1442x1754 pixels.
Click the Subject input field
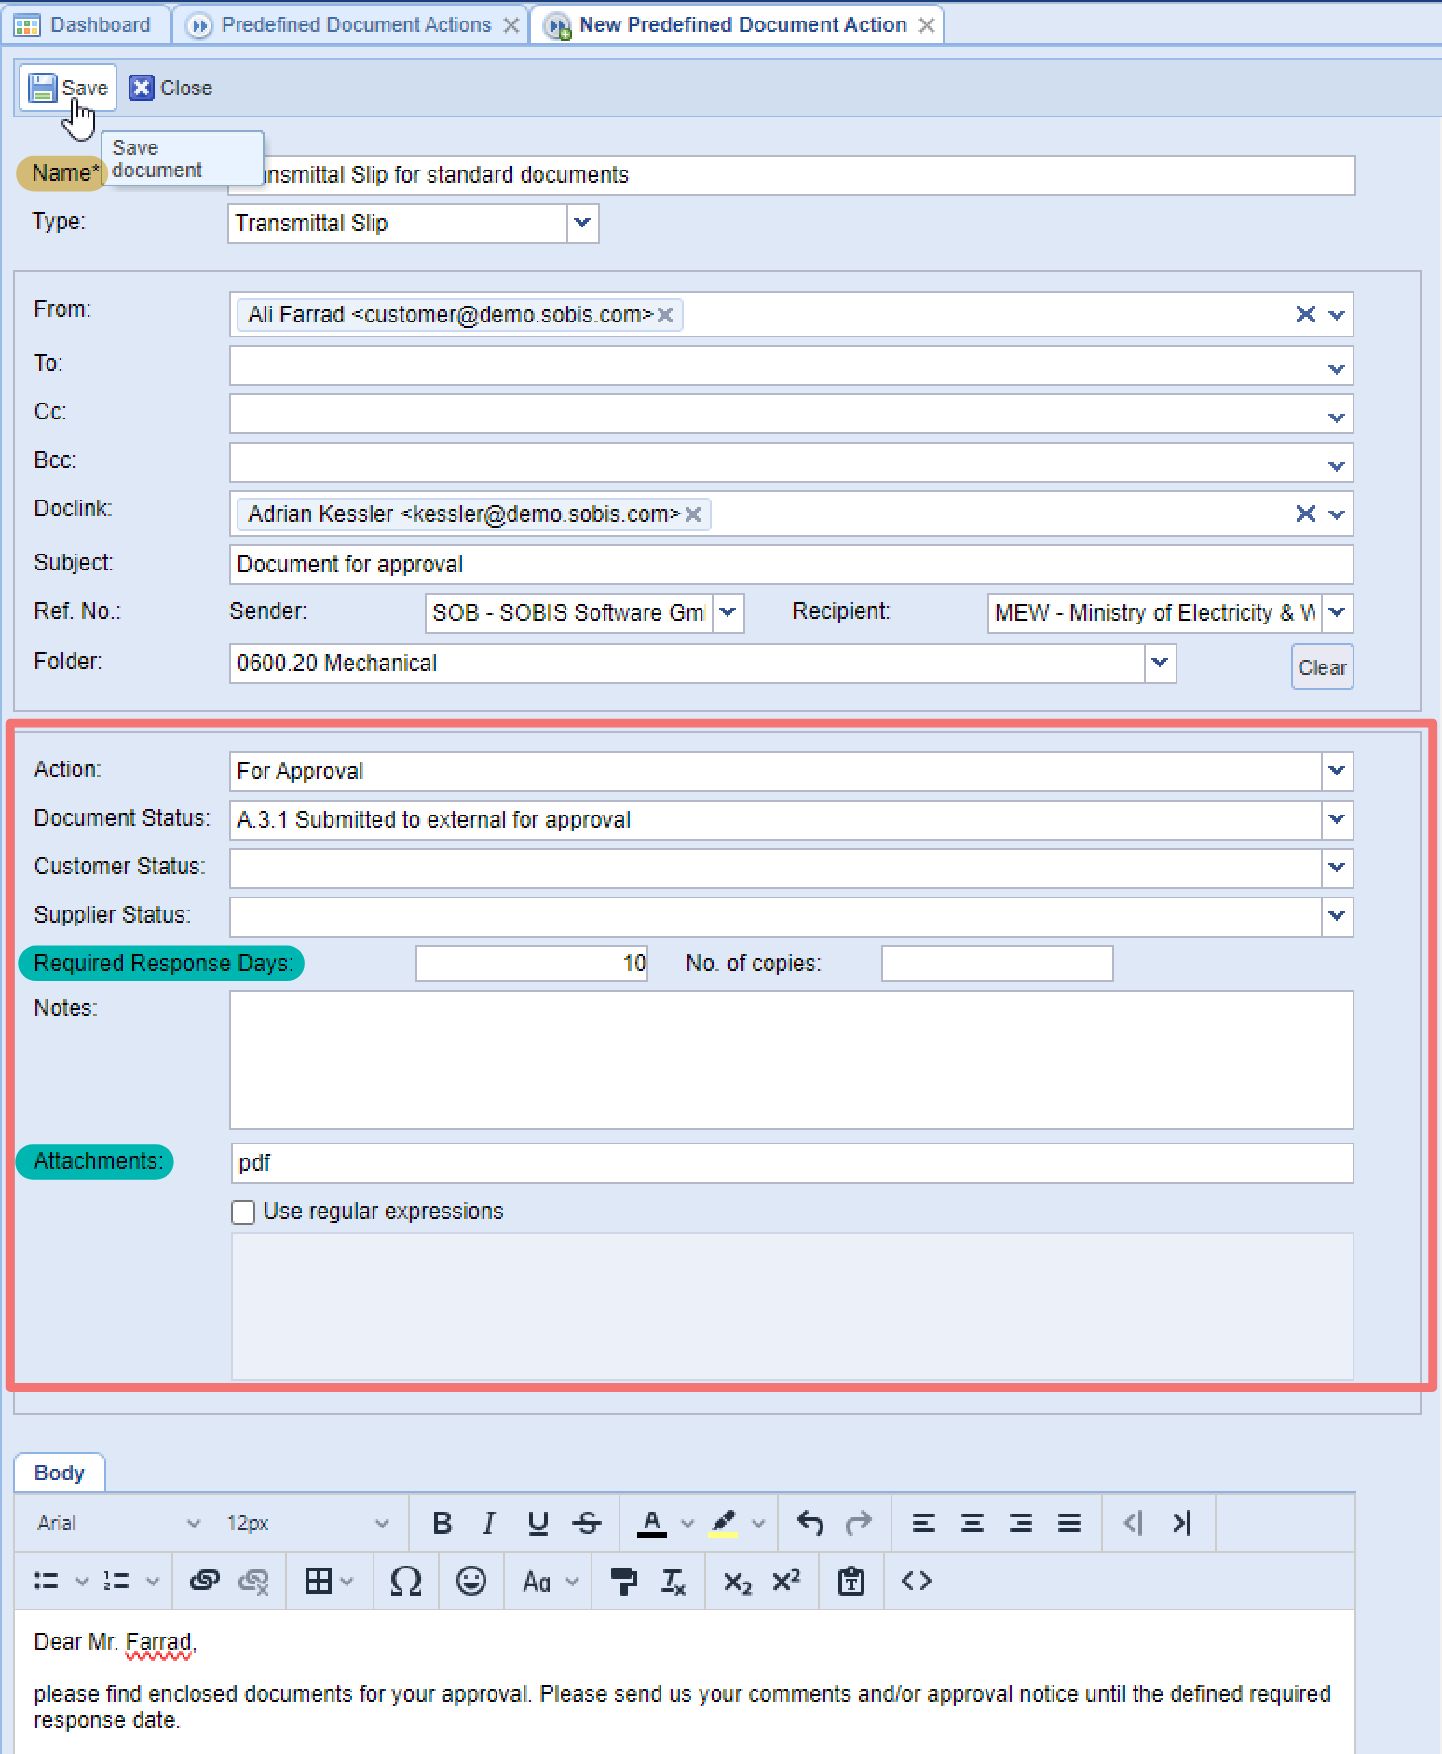tap(791, 564)
